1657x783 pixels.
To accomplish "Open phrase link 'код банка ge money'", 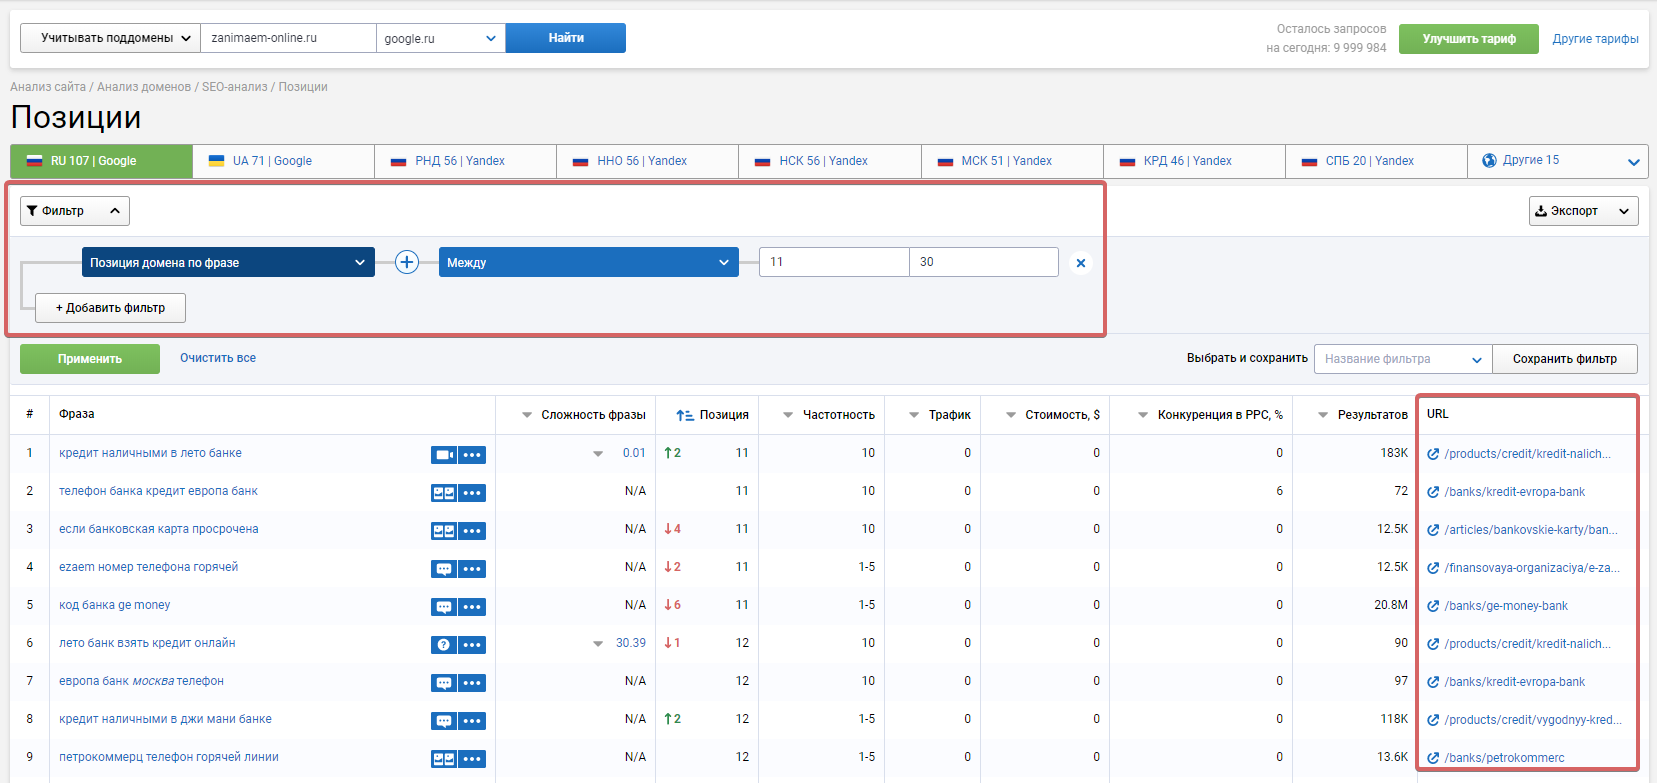I will point(114,605).
